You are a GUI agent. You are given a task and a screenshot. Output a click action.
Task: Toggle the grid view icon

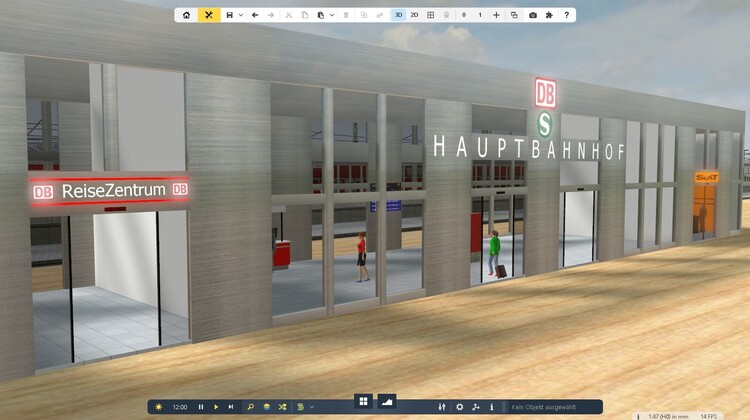point(430,15)
